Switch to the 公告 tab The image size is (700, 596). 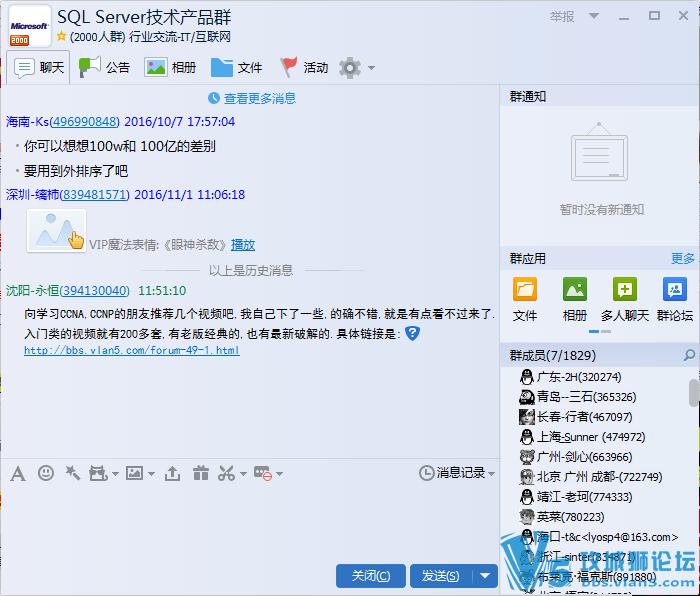[x=104, y=68]
